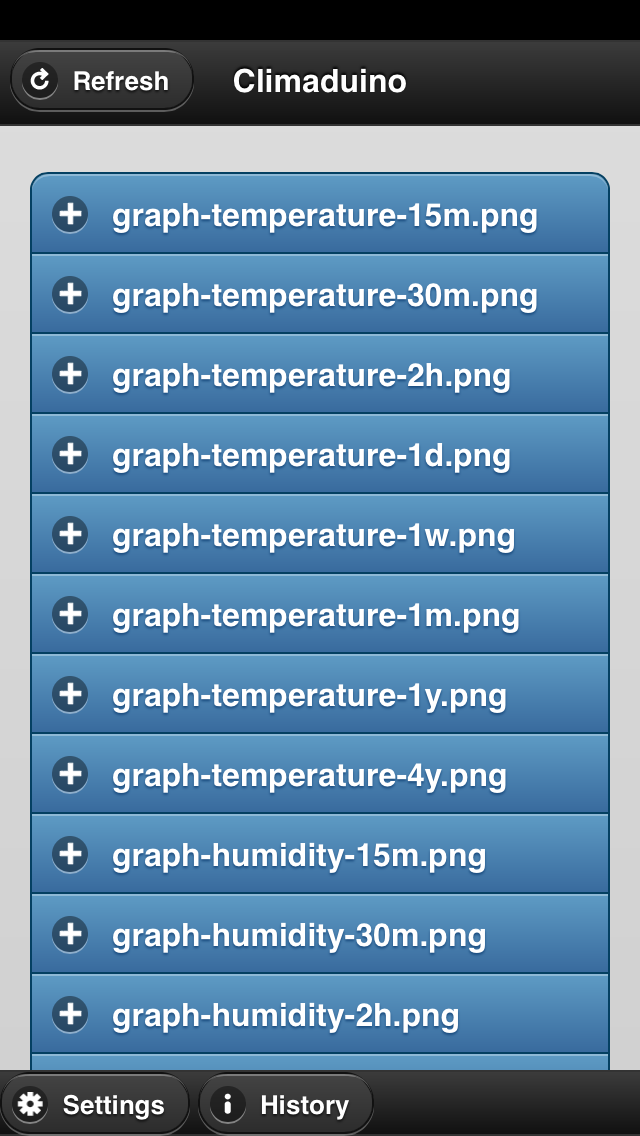Screen dimensions: 640x1136
Task: Click the gear icon in Settings
Action: click(30, 1105)
